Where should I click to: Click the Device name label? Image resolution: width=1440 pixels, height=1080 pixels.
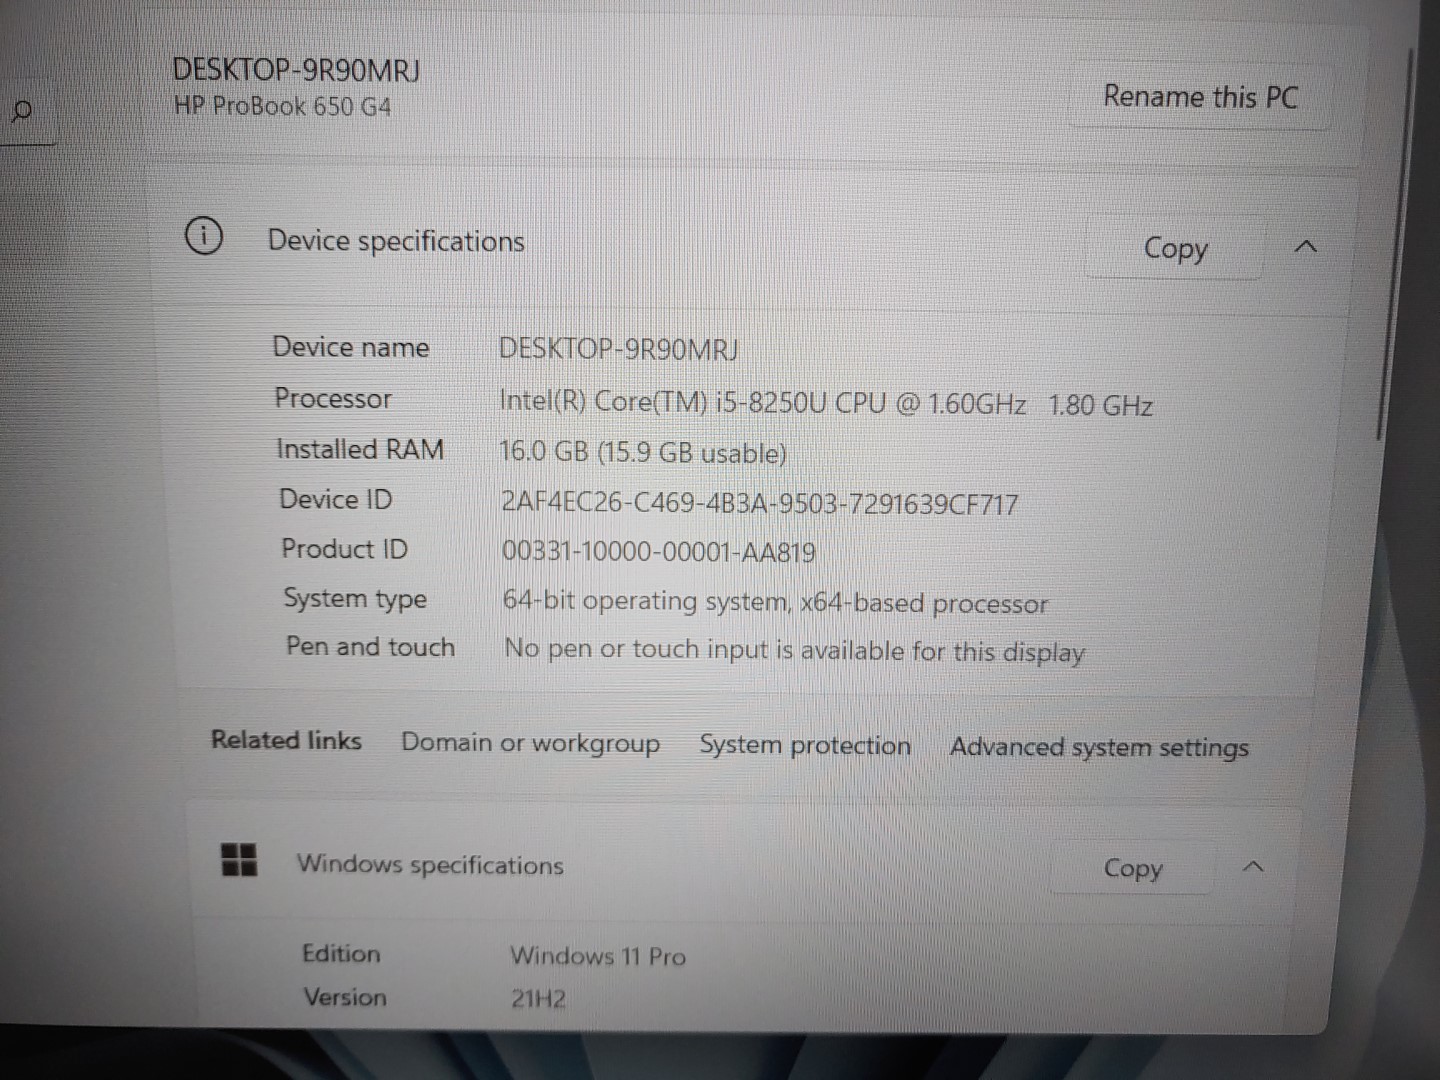pos(351,347)
